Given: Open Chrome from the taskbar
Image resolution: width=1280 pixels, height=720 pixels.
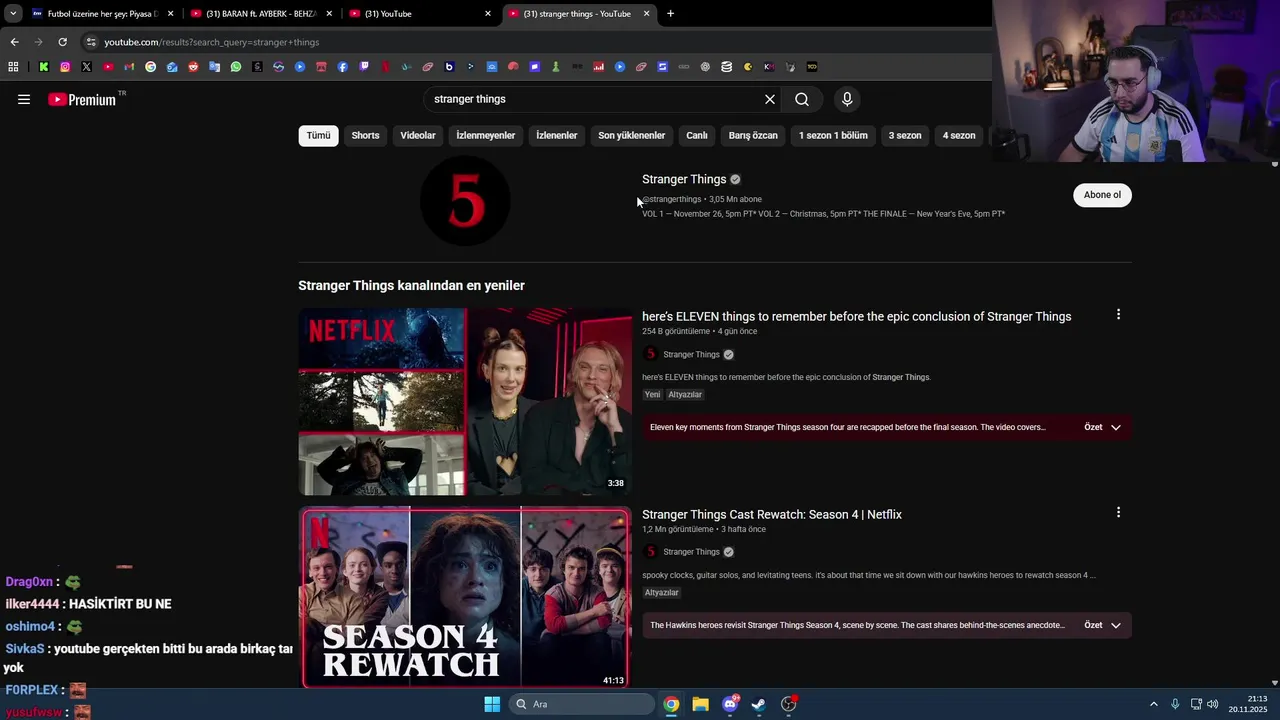Looking at the screenshot, I should [x=671, y=704].
